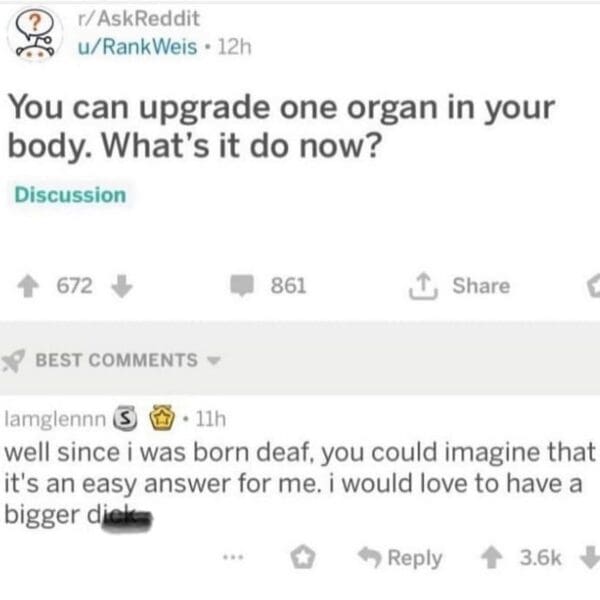Downvote the AskReddit post
The height and width of the screenshot is (600, 600).
pos(122,287)
